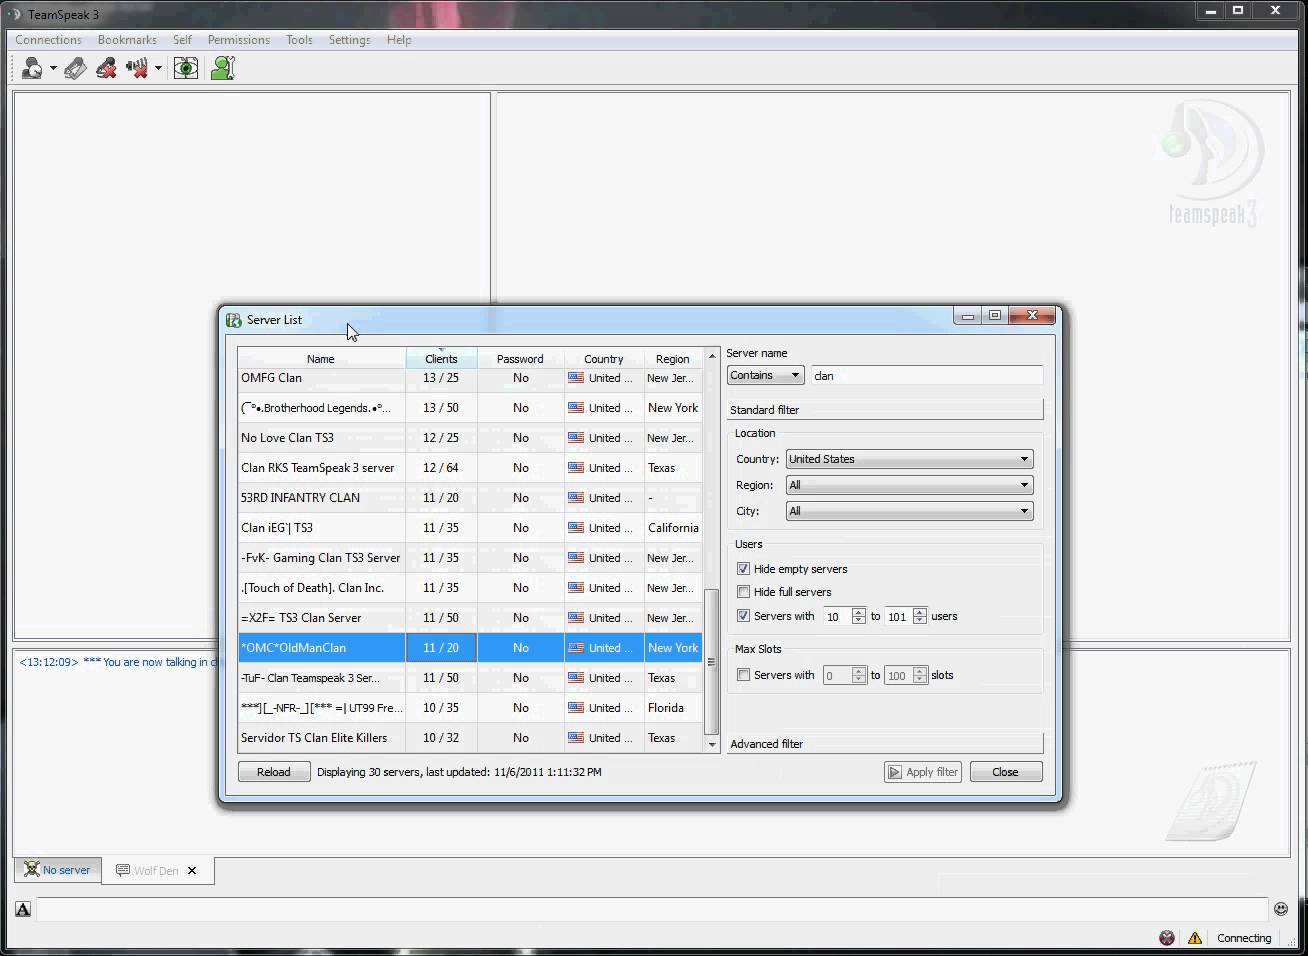The width and height of the screenshot is (1308, 956).
Task: Click the US flag in No Love Clan TS3 row
Action: point(576,438)
